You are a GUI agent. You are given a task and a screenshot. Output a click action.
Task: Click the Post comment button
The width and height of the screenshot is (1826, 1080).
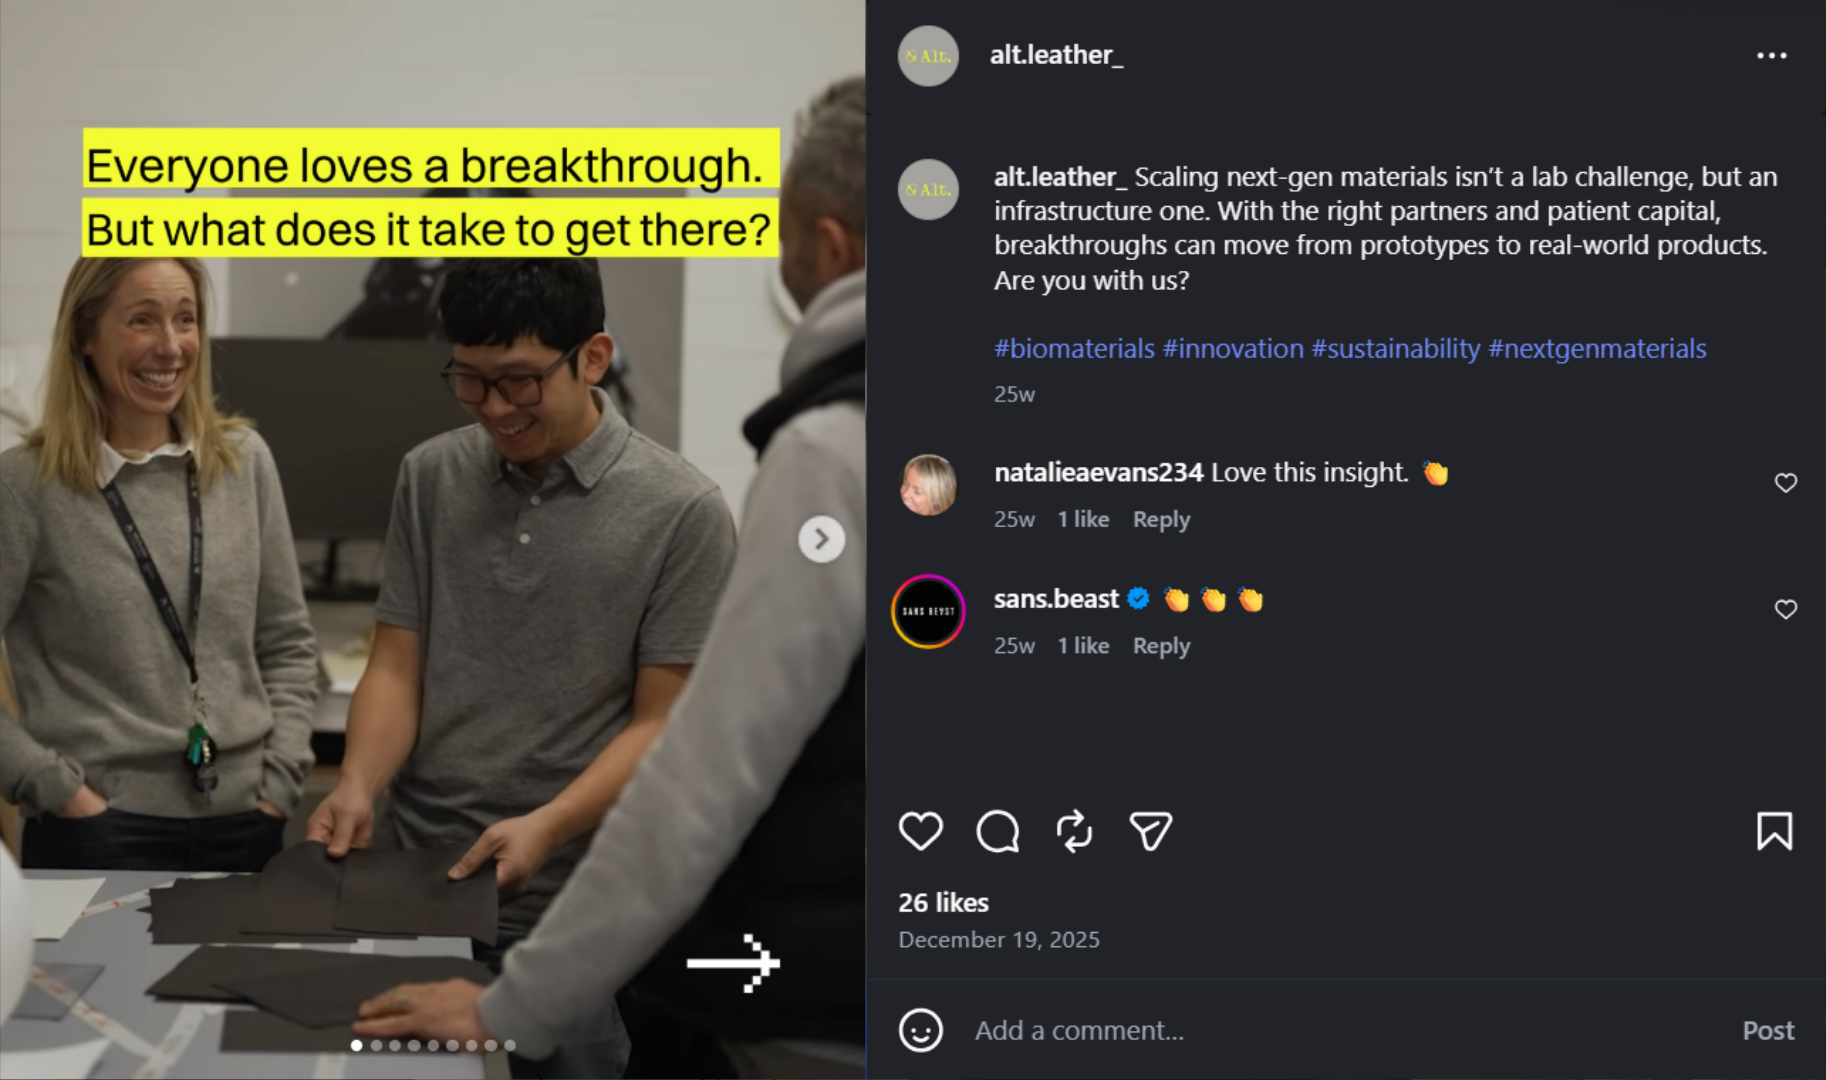click(1767, 1030)
